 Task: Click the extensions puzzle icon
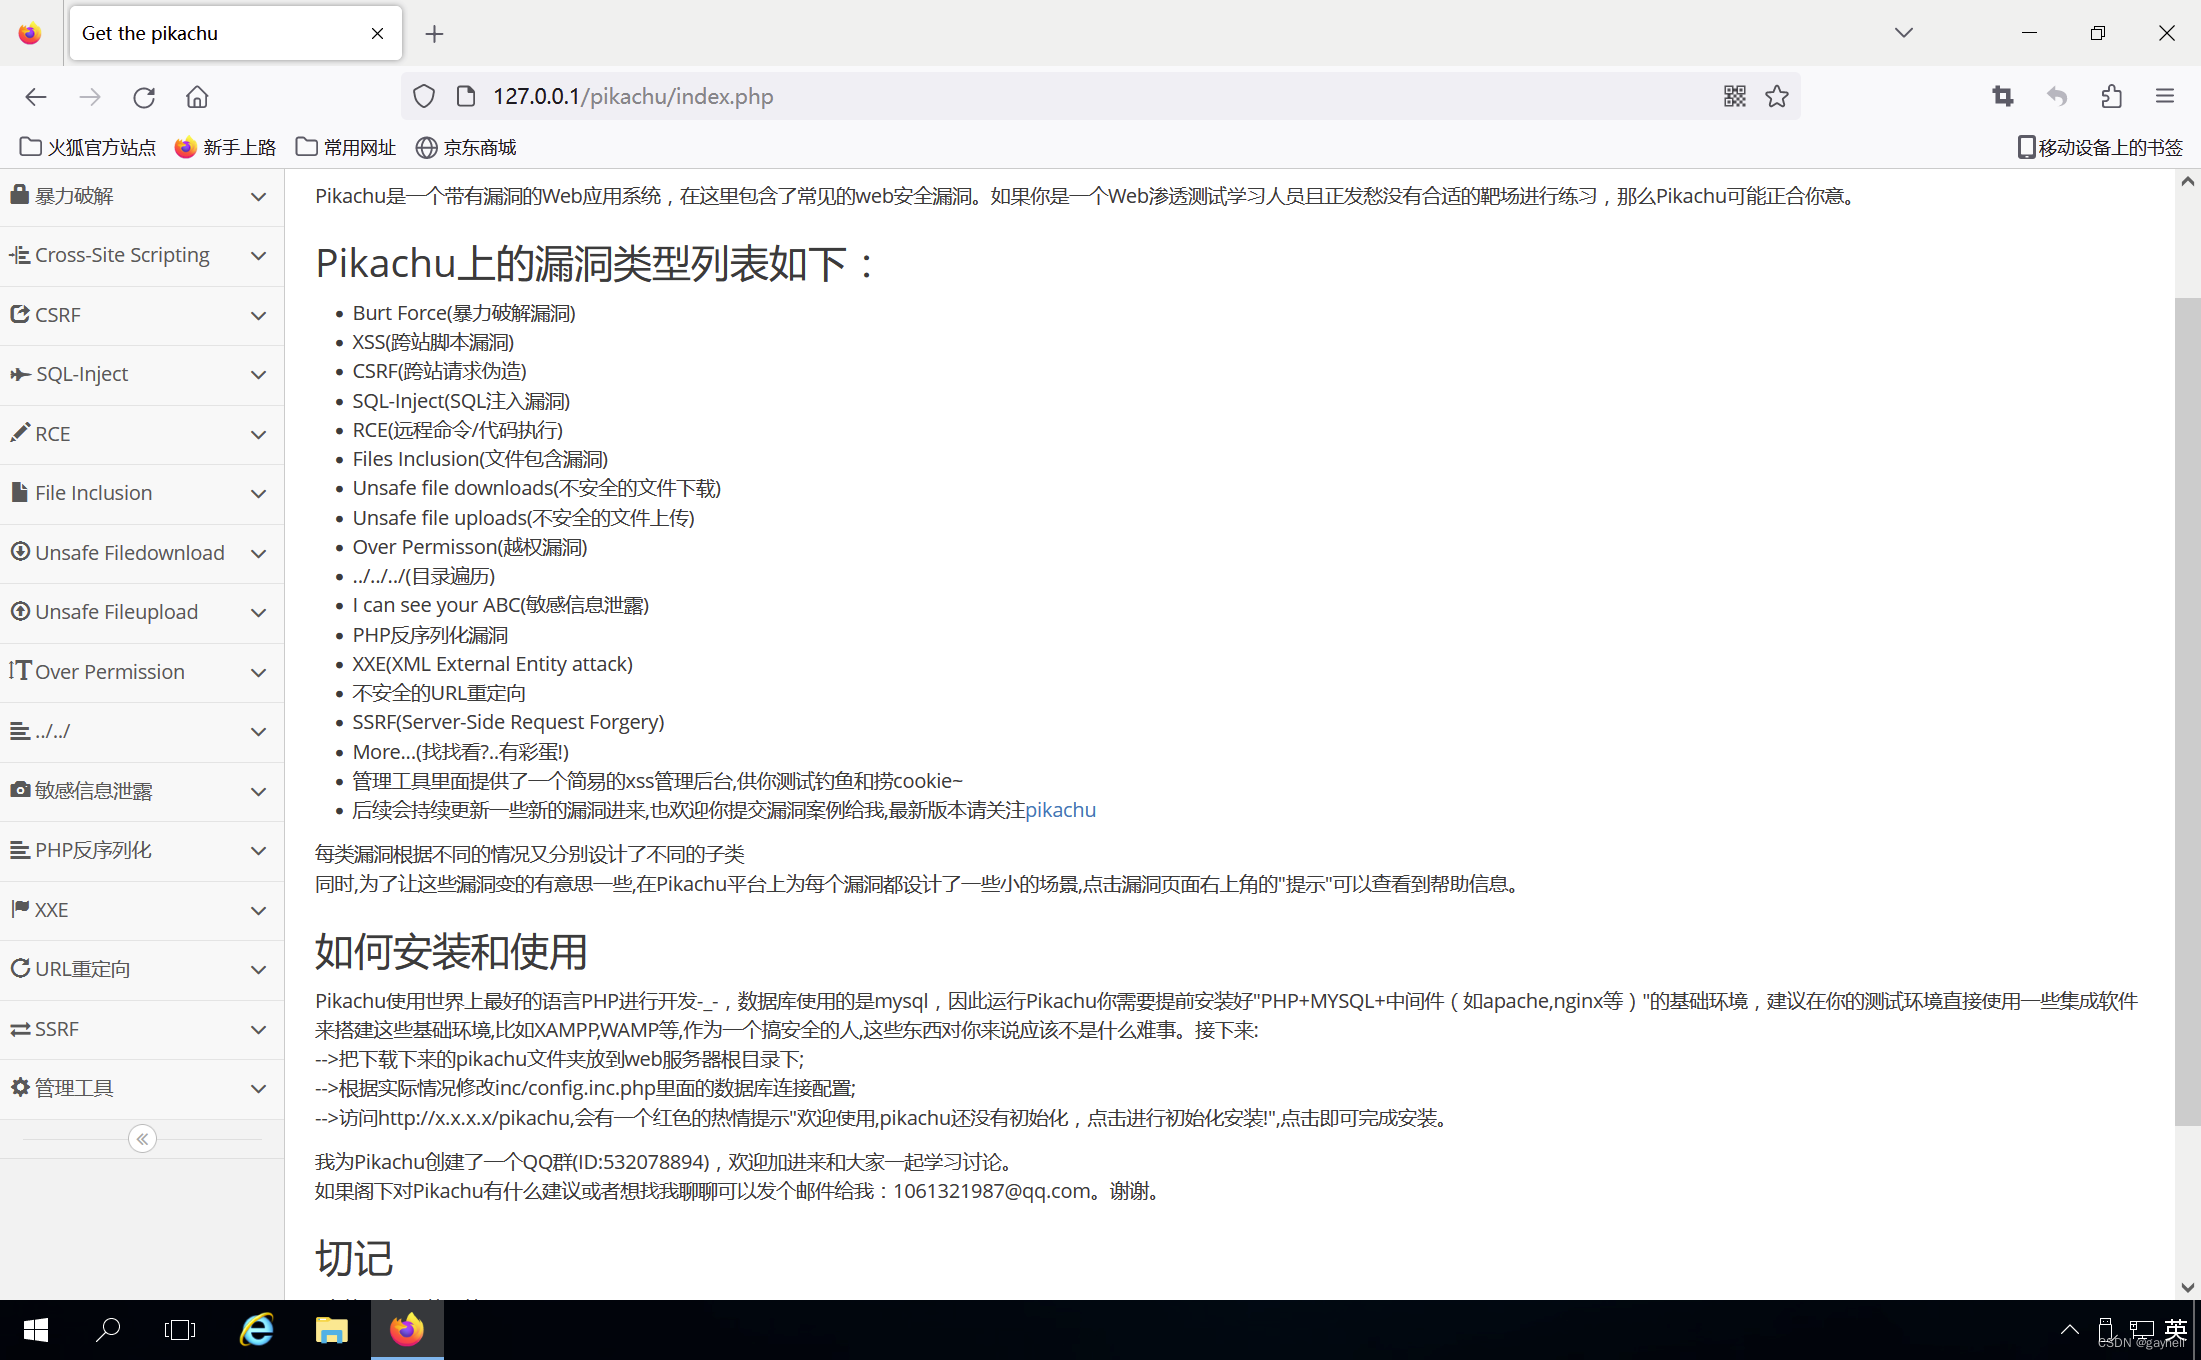pos(2110,96)
